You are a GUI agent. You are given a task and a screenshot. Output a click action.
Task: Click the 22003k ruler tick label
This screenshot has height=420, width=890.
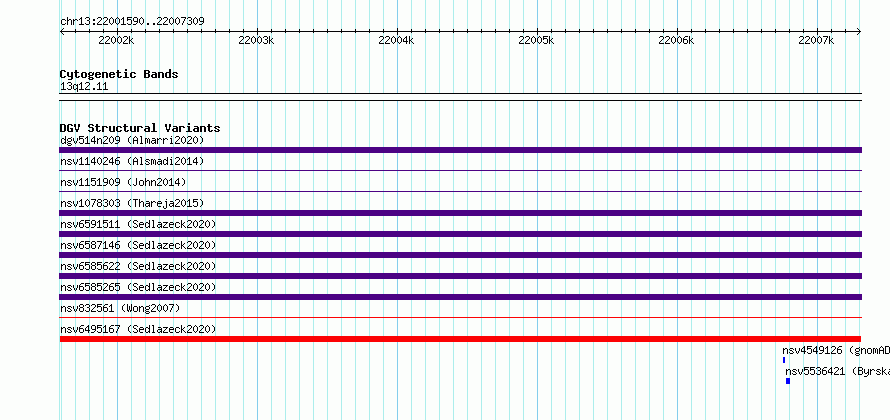256,40
